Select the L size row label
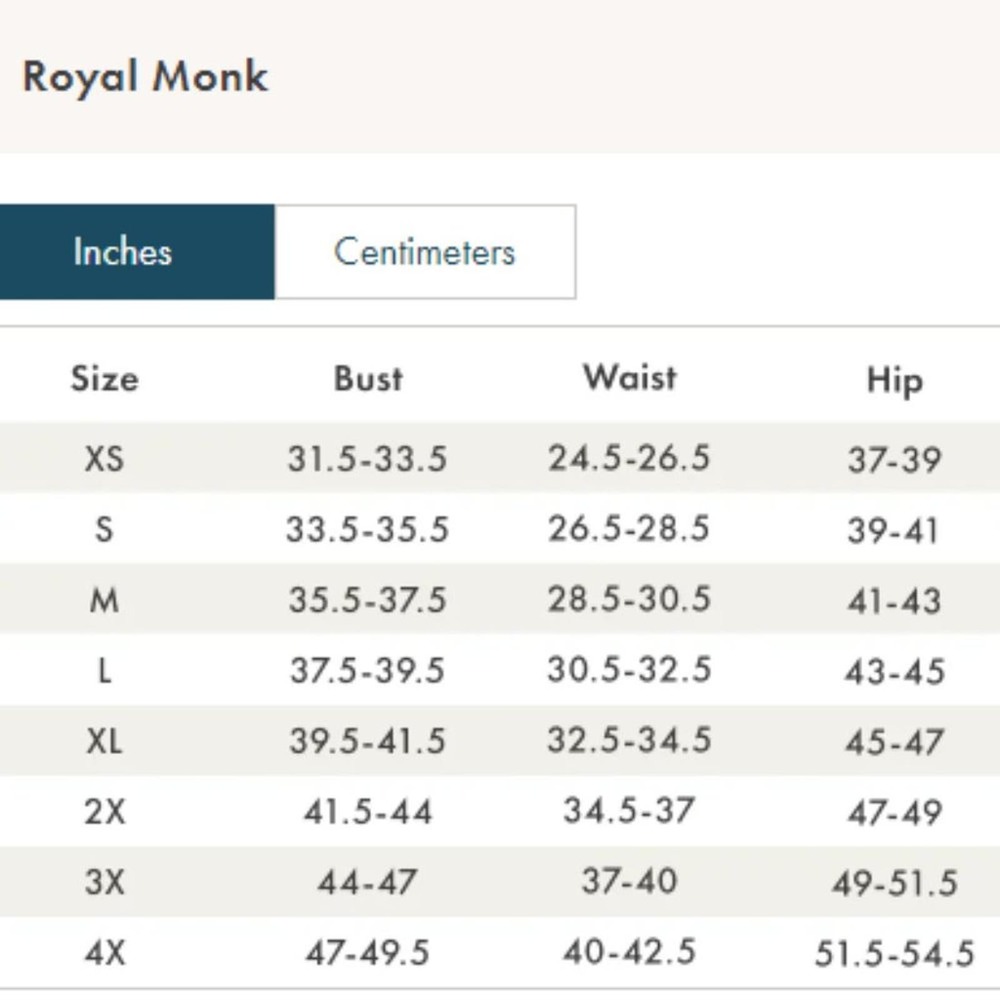The width and height of the screenshot is (1000, 1000). [x=104, y=670]
